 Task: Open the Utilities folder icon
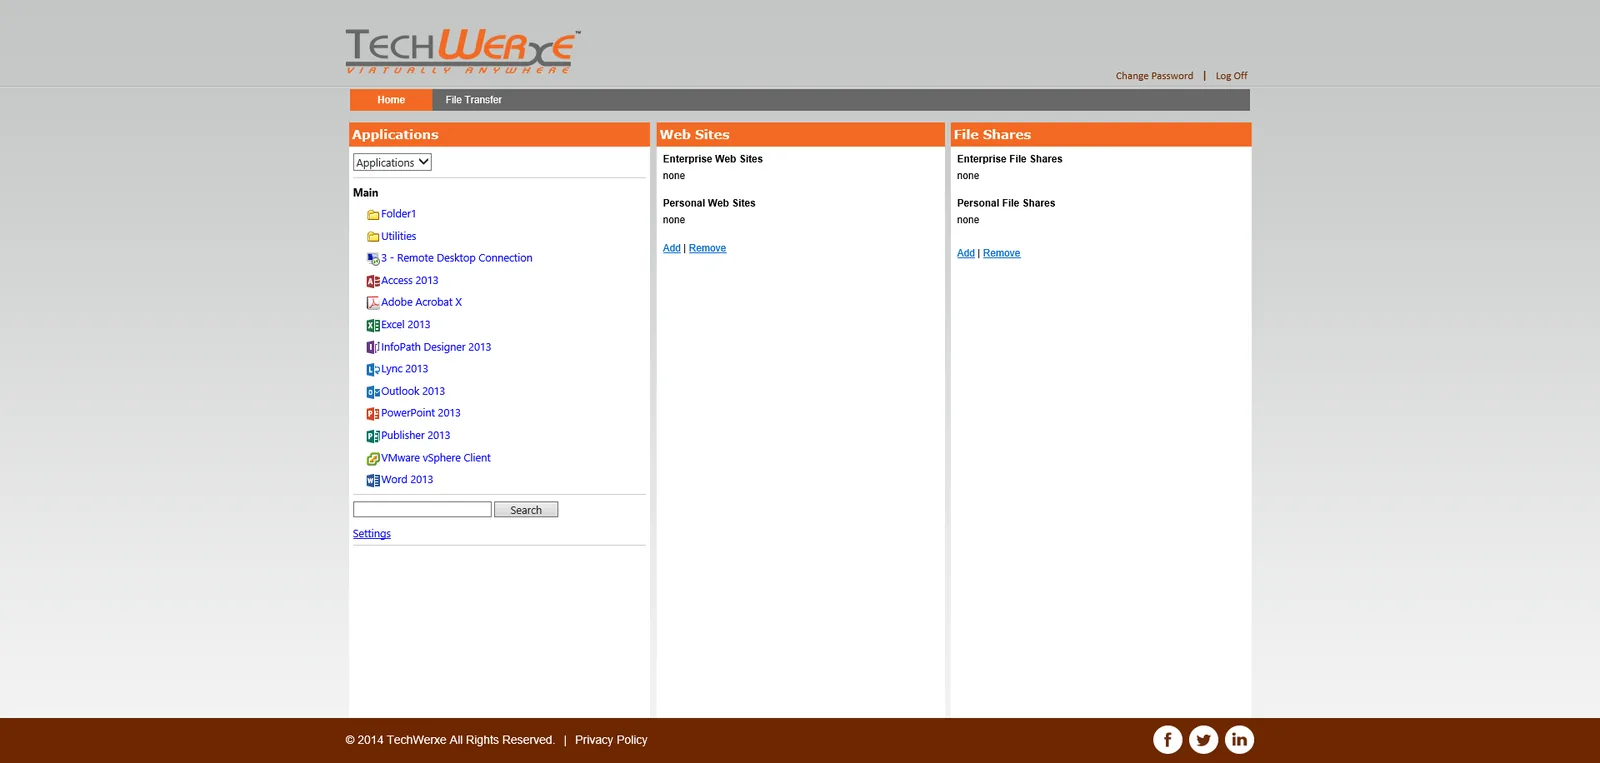(373, 237)
